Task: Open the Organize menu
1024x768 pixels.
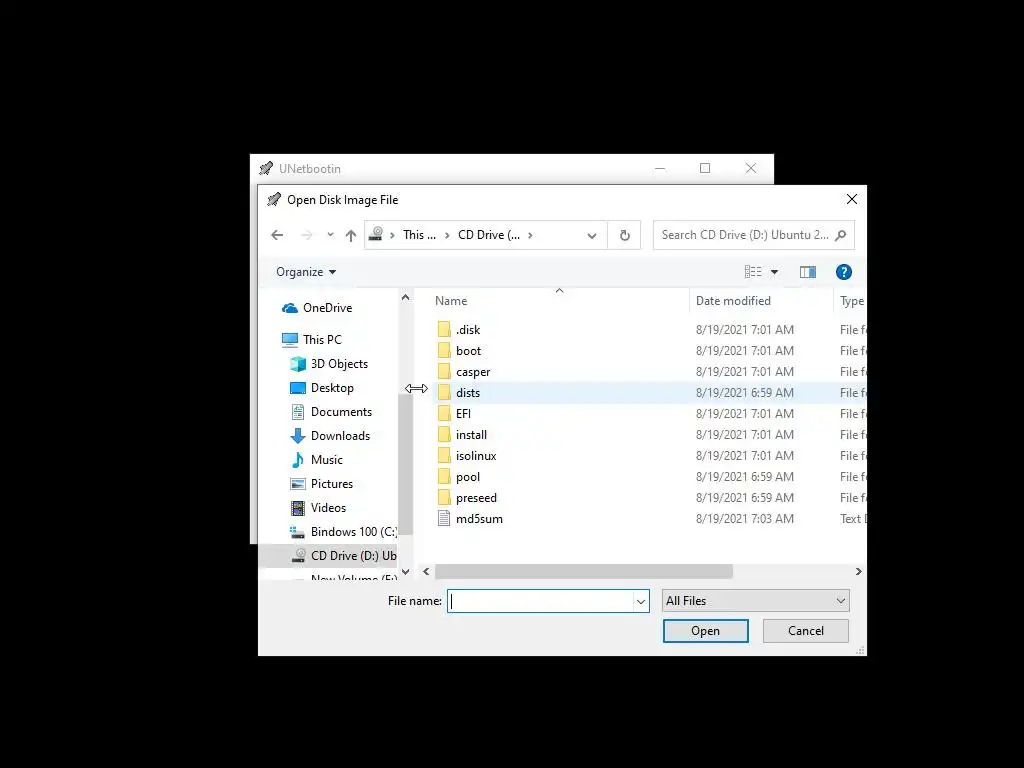Action: 306,272
